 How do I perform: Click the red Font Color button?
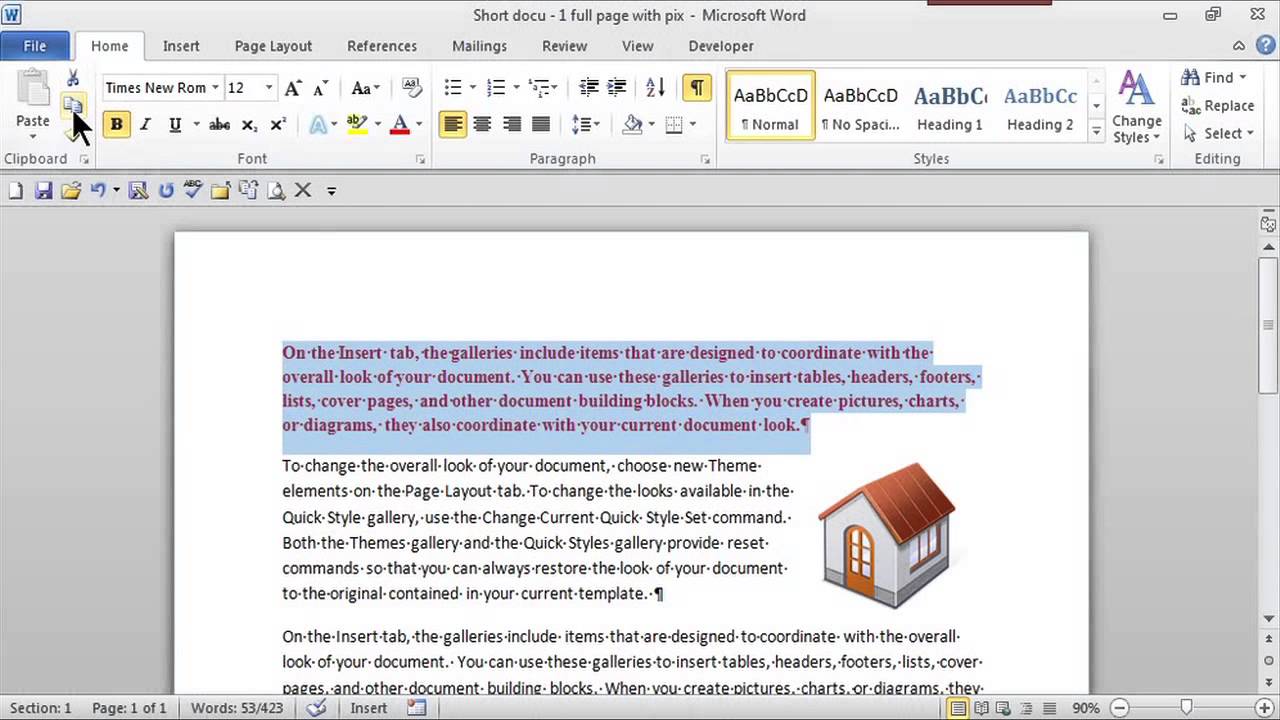click(x=400, y=125)
